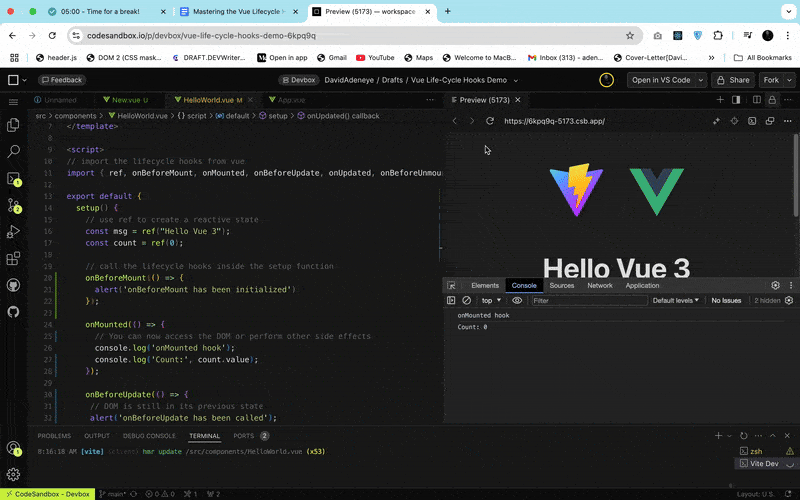This screenshot has width=800, height=500.
Task: Open the Chrome tab search dropdown
Action: (788, 11)
